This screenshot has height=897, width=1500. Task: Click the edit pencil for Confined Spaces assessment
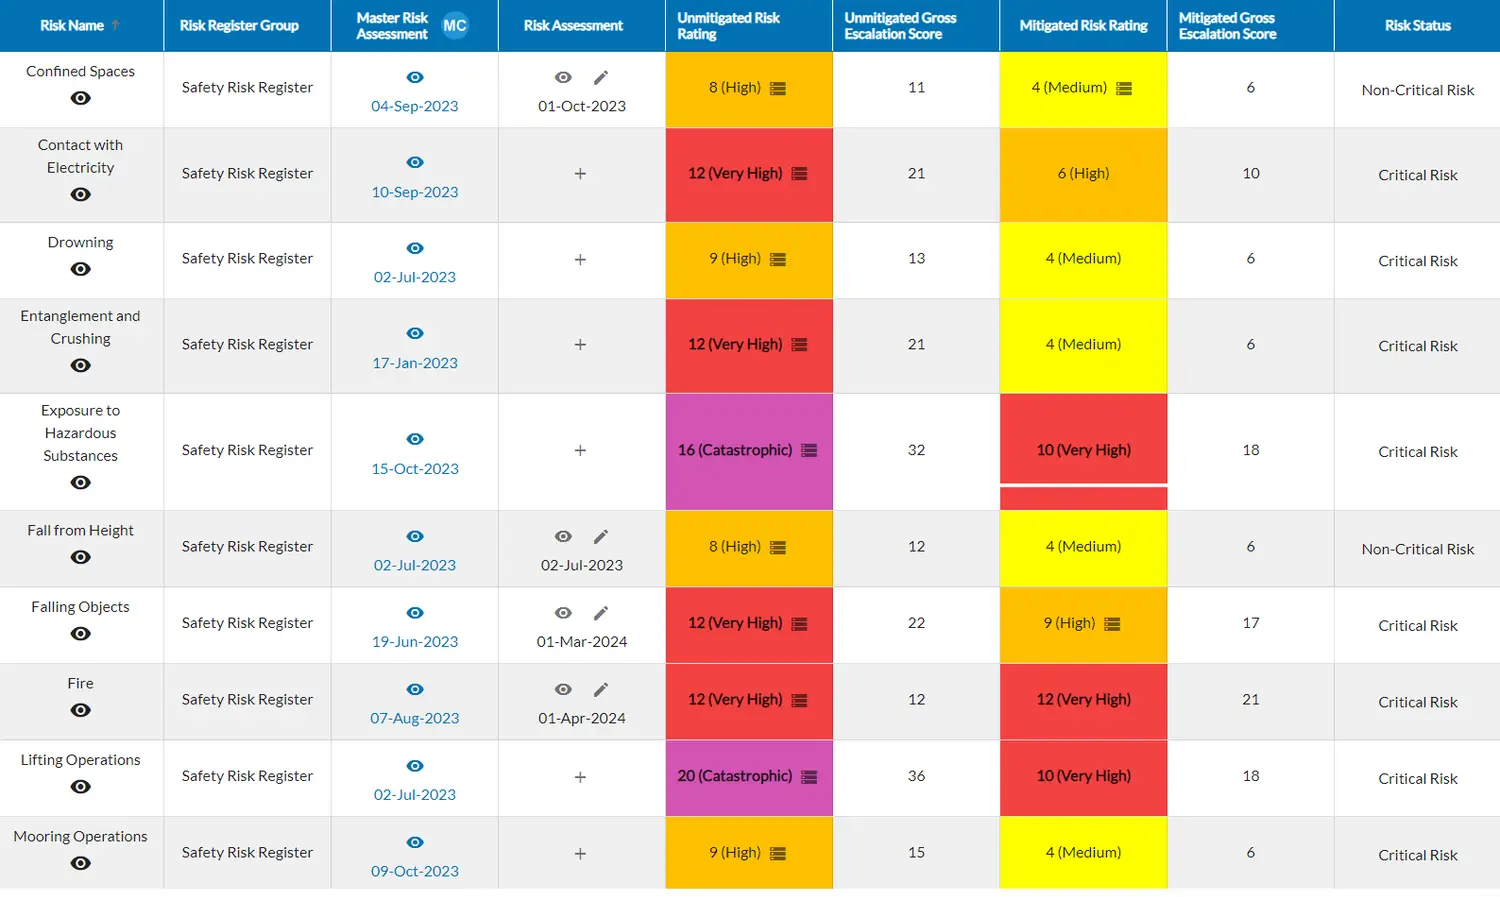tap(600, 78)
